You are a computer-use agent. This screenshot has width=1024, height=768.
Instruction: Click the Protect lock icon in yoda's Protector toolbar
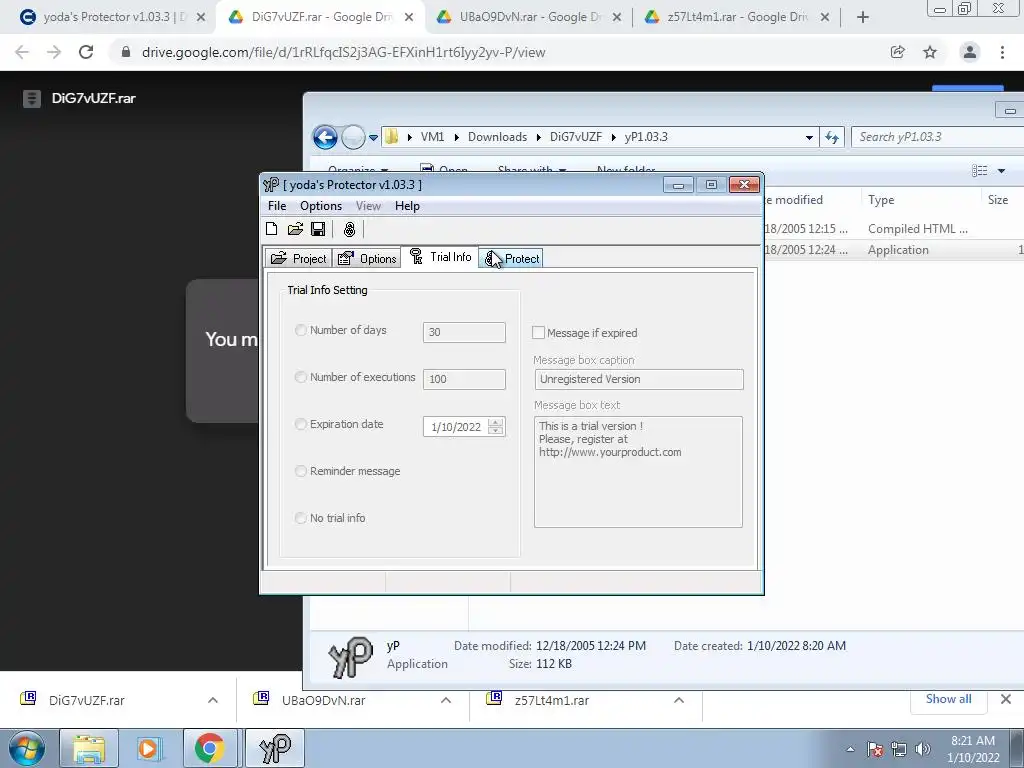[x=349, y=229]
